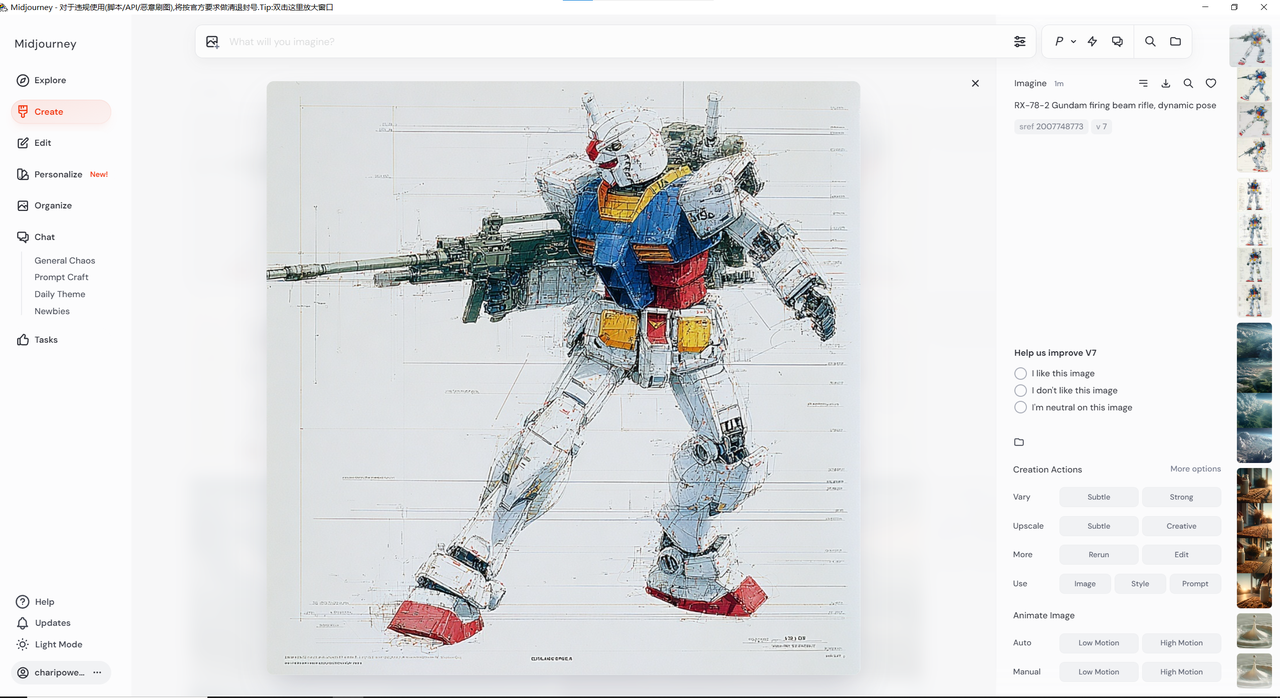Select 'I don't like this image' option
This screenshot has height=698, width=1280.
[1020, 390]
